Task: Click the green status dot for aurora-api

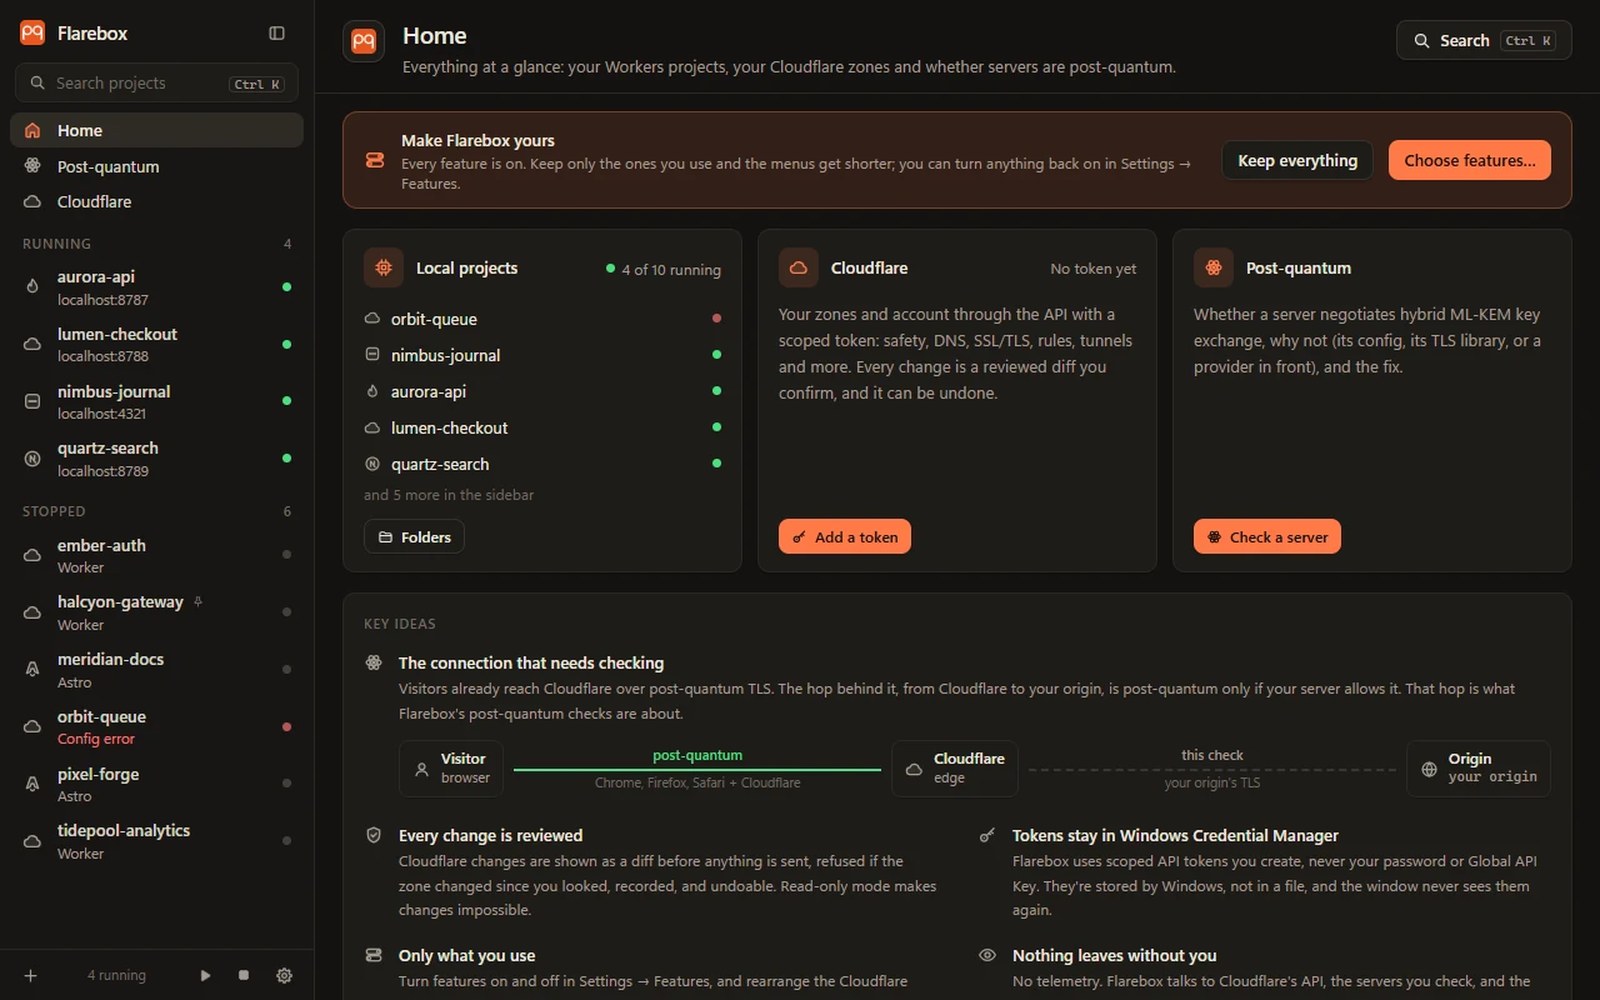Action: (287, 287)
